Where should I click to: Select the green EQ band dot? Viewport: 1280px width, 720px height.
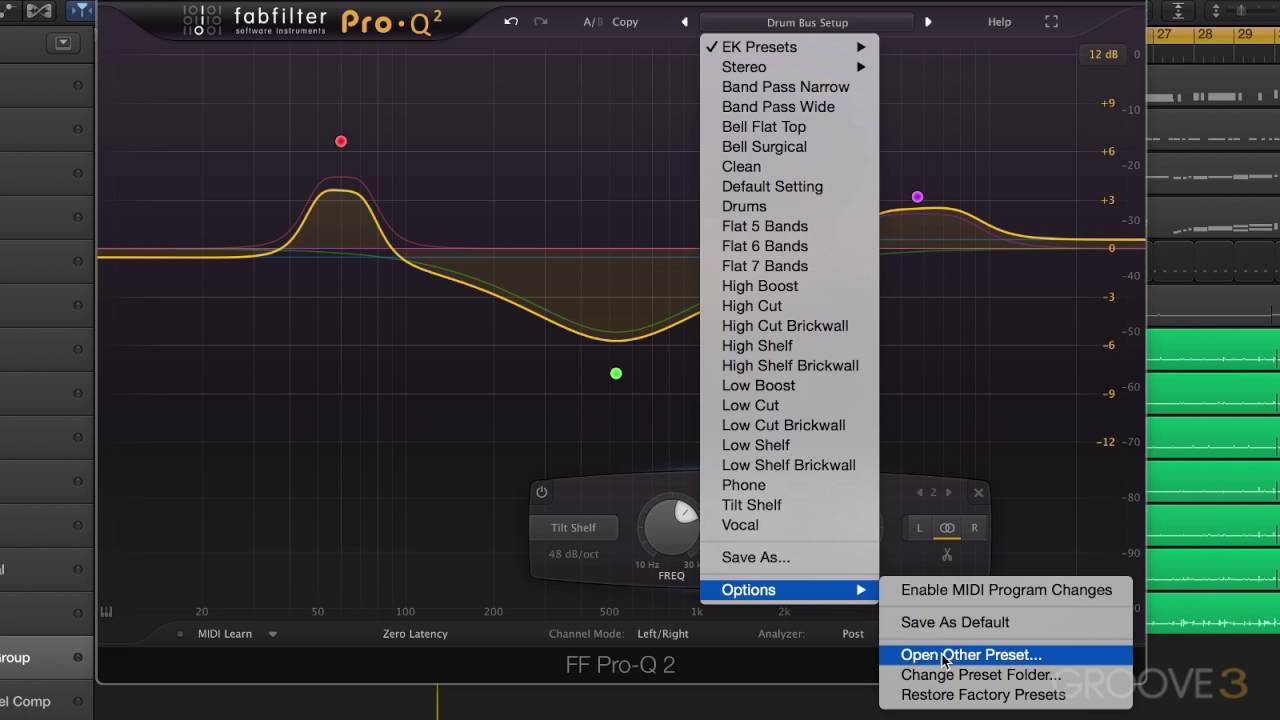616,373
